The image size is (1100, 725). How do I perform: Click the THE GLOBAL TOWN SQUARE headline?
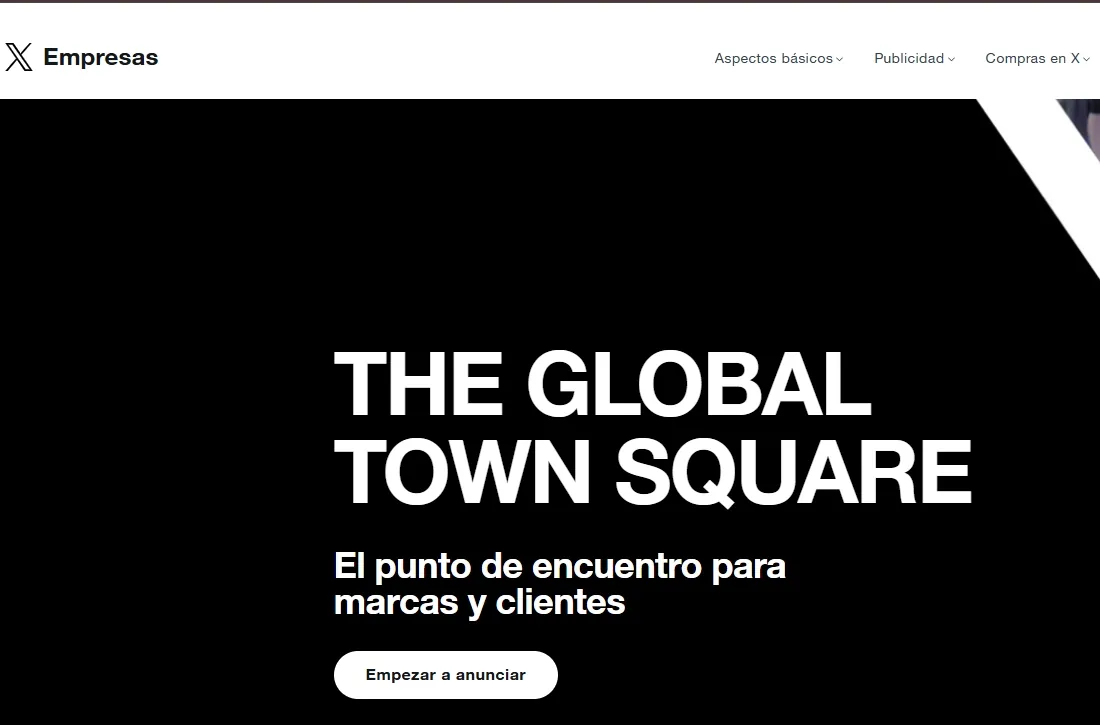coord(650,425)
